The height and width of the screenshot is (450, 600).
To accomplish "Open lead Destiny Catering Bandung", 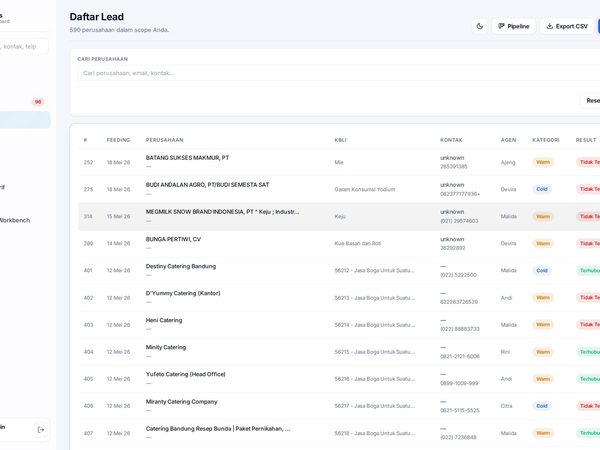I will tap(181, 266).
